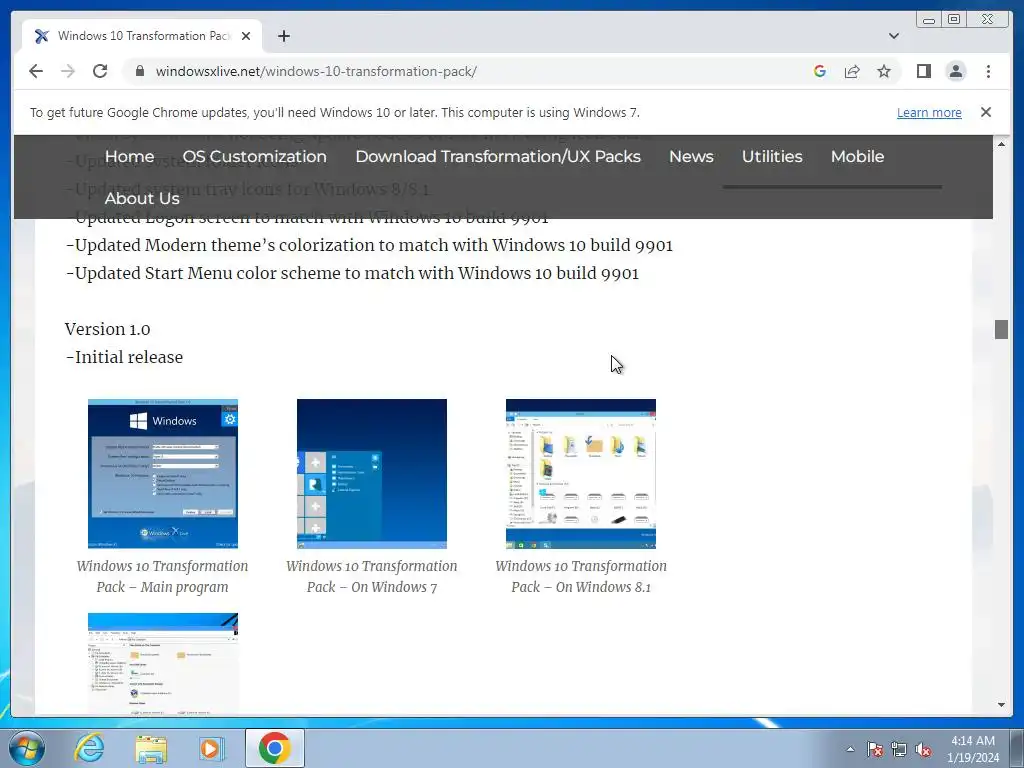The image size is (1024, 768).
Task: Click the page scroll down arrow
Action: click(1001, 705)
